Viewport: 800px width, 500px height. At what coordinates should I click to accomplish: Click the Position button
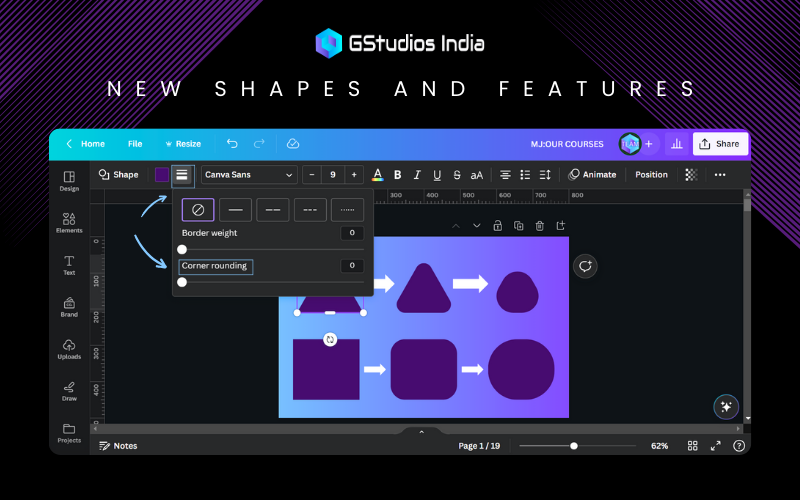click(x=651, y=174)
